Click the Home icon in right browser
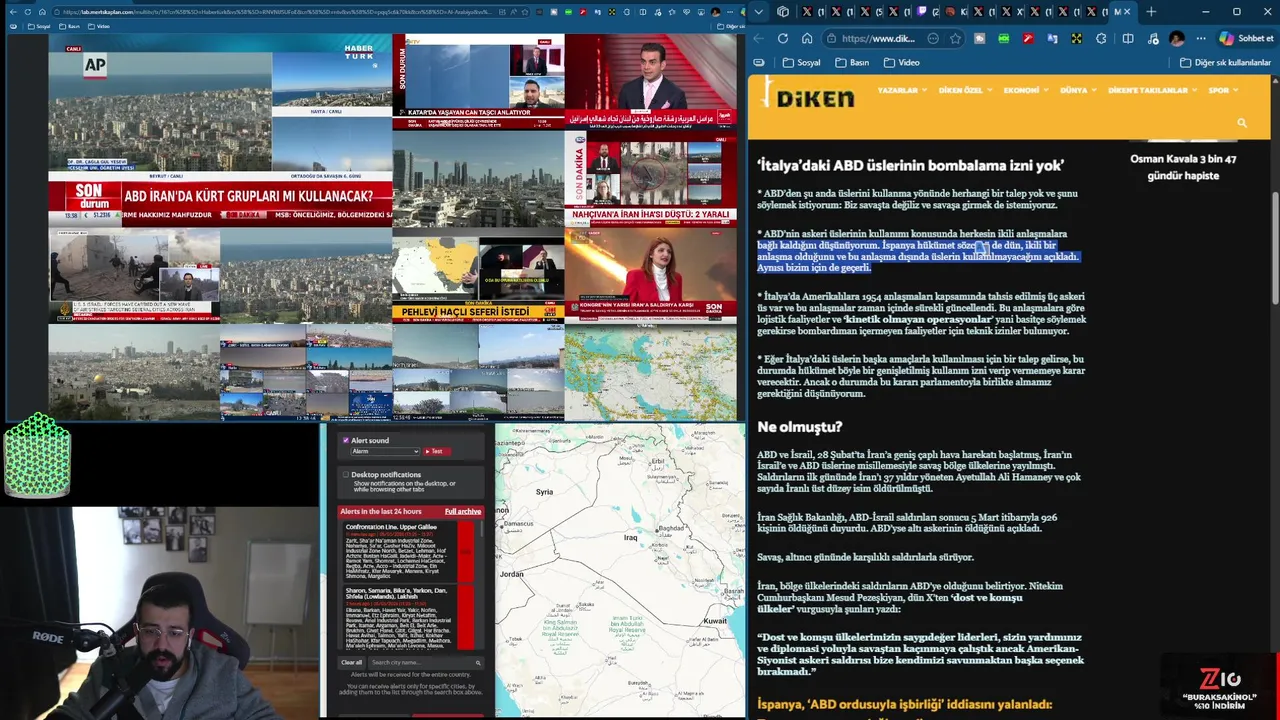 click(x=807, y=38)
